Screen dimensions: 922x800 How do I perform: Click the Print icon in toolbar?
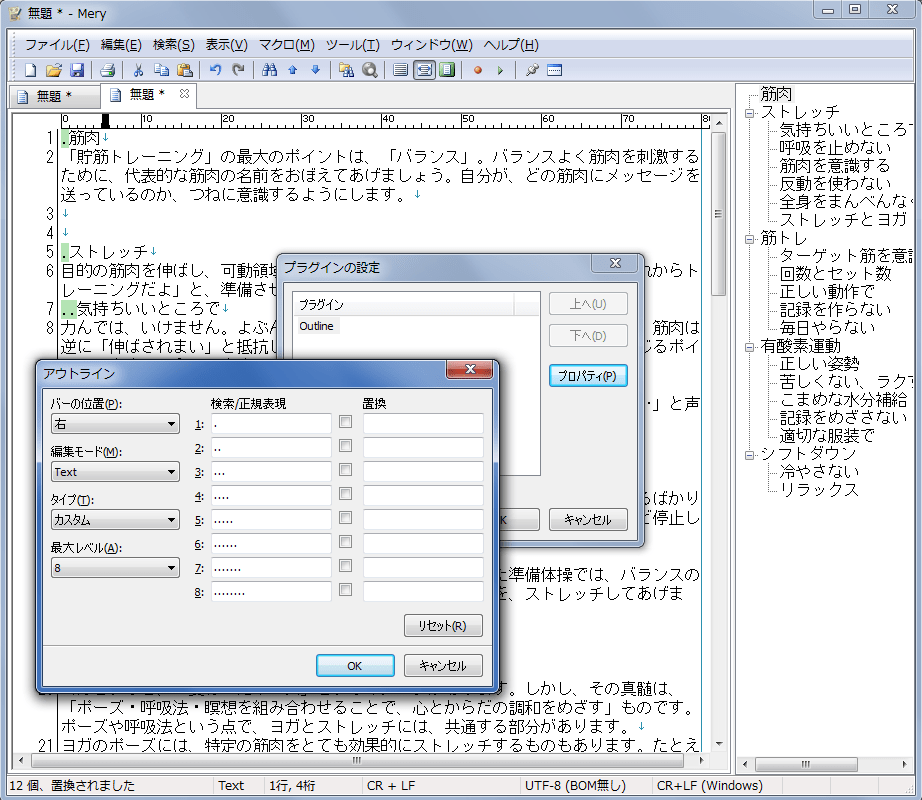[107, 70]
